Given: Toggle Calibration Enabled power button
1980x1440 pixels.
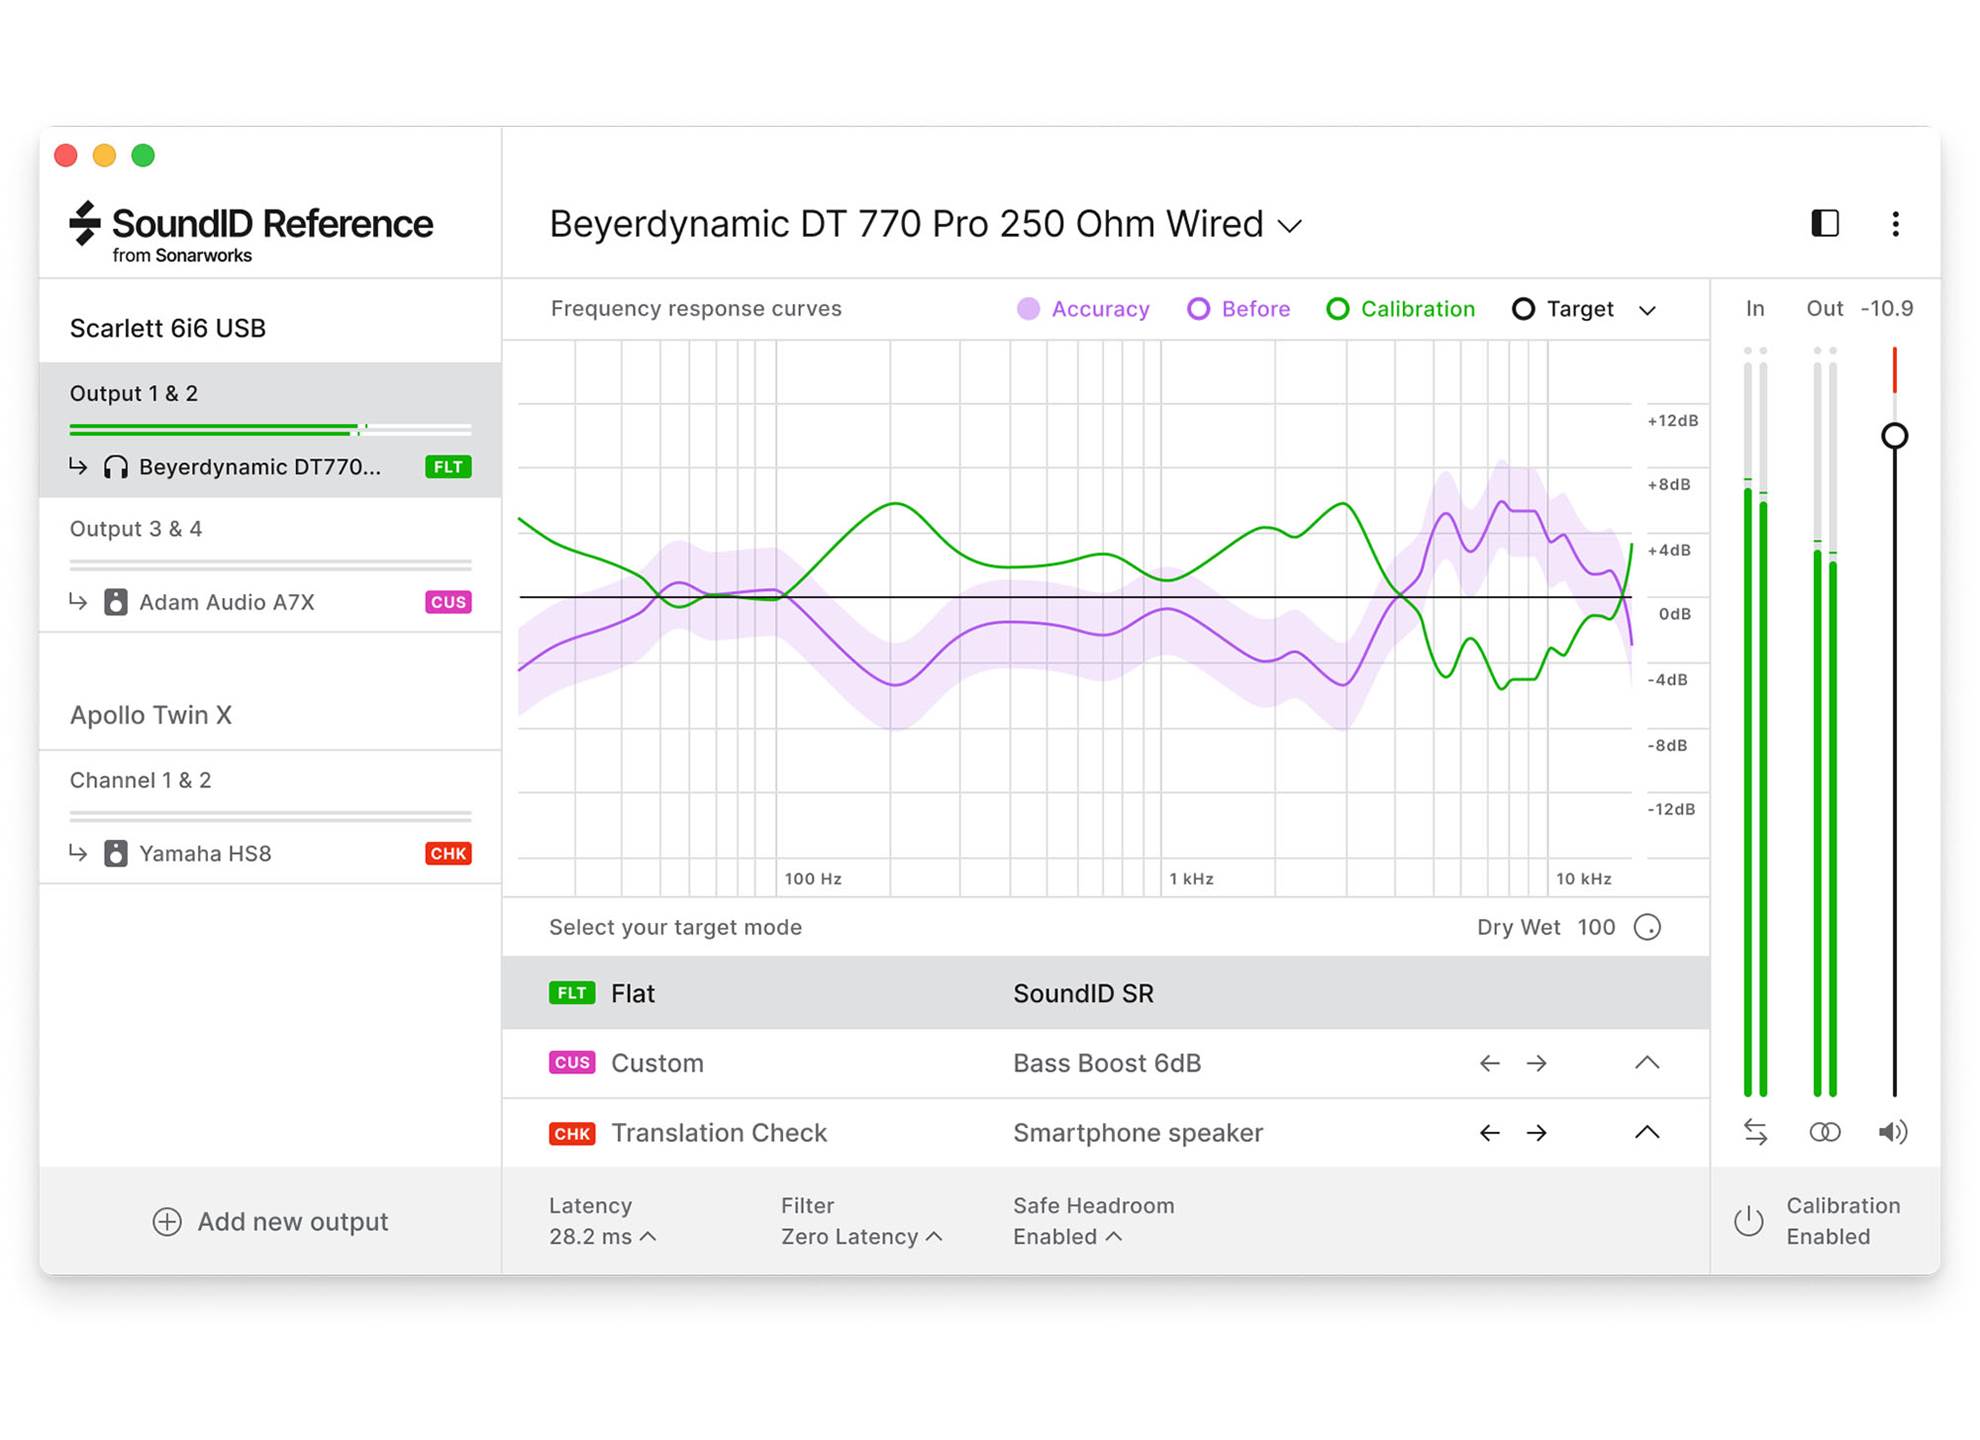Looking at the screenshot, I should [1748, 1221].
